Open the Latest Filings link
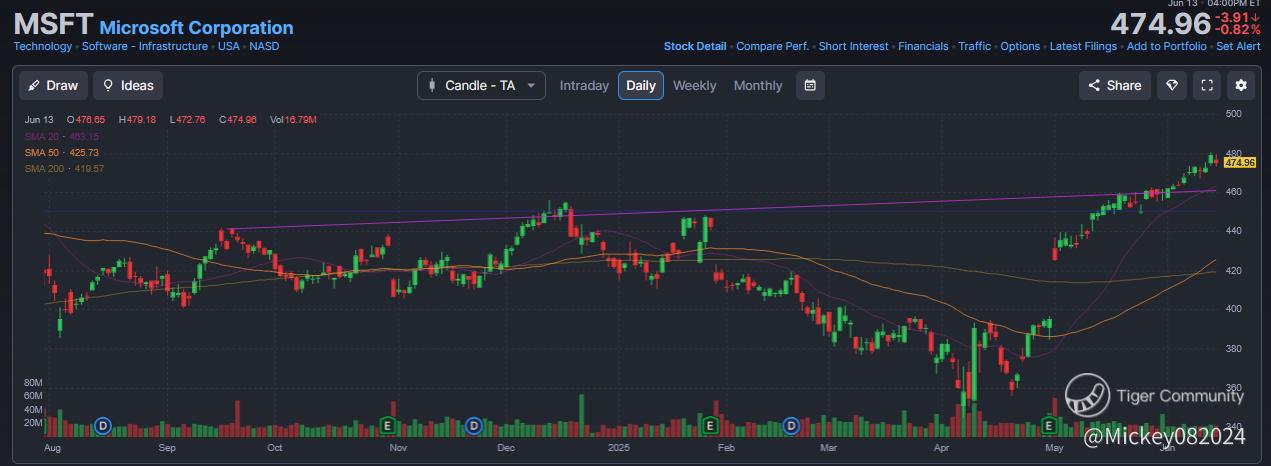 1083,46
